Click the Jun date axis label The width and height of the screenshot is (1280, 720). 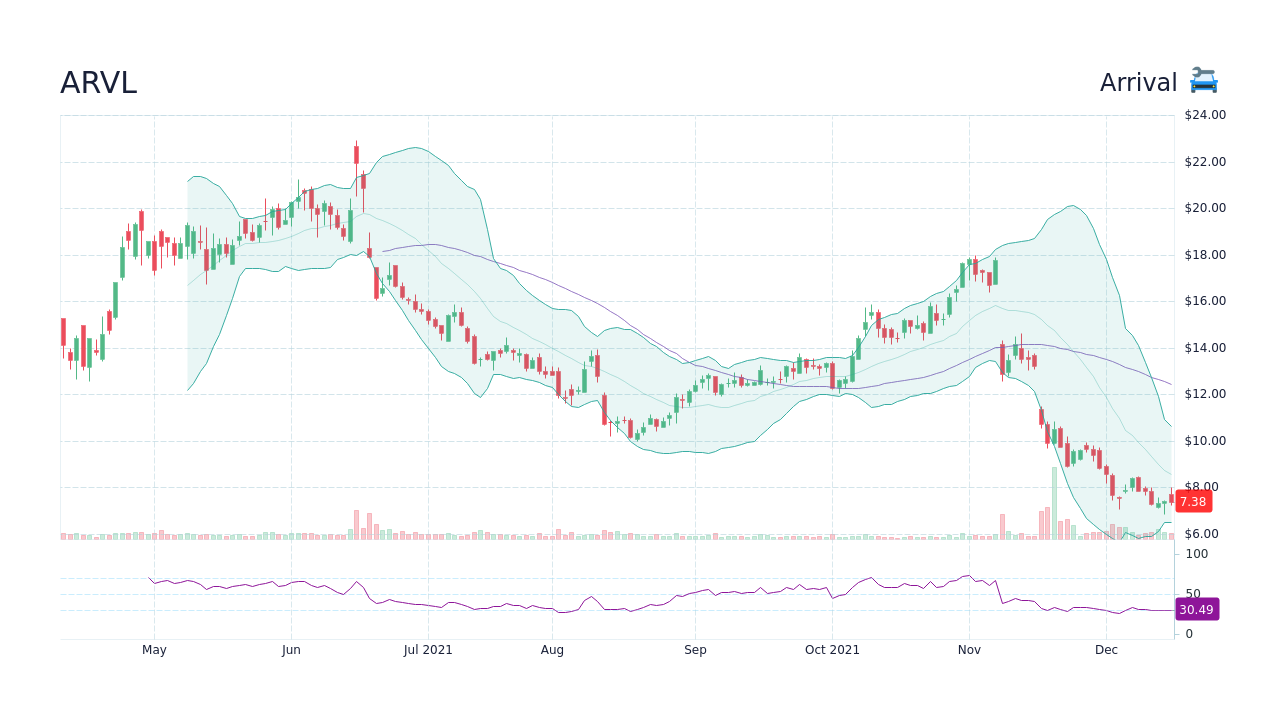pyautogui.click(x=291, y=650)
